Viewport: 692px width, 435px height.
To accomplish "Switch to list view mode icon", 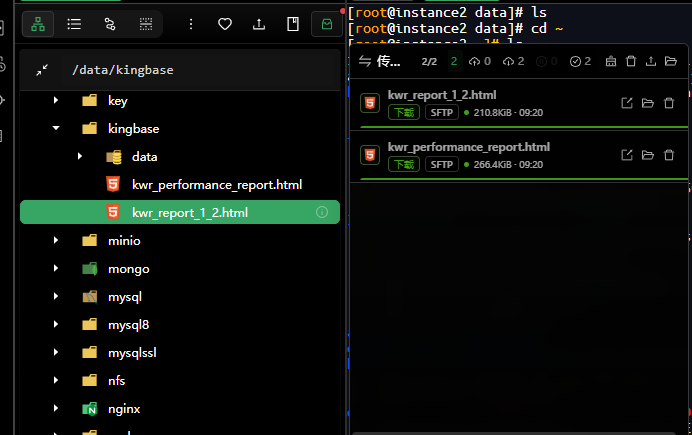I will [x=74, y=24].
